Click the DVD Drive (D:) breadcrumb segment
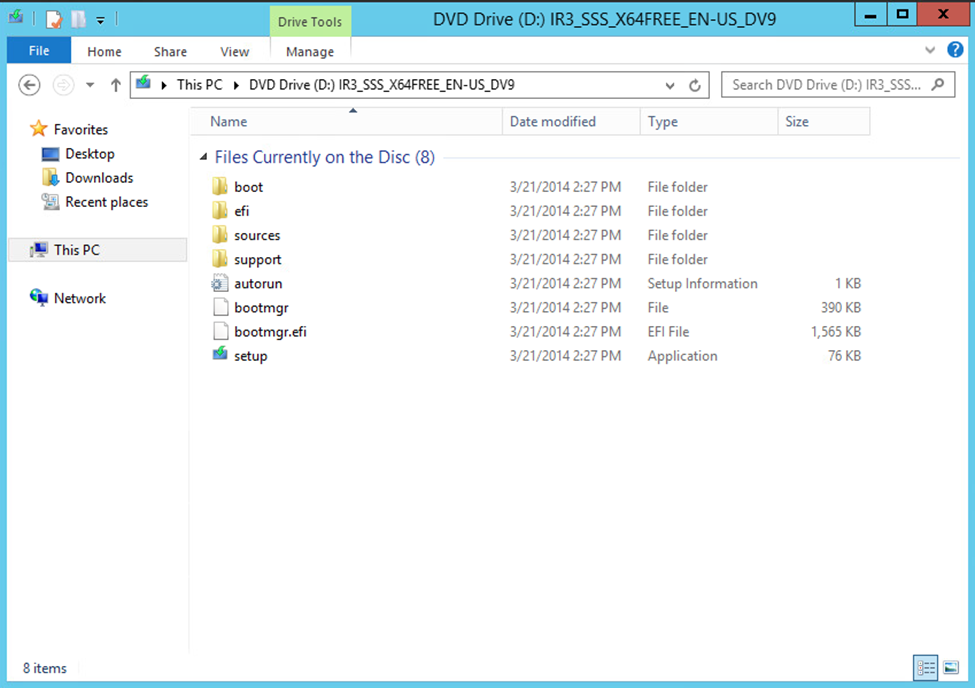 (x=381, y=85)
